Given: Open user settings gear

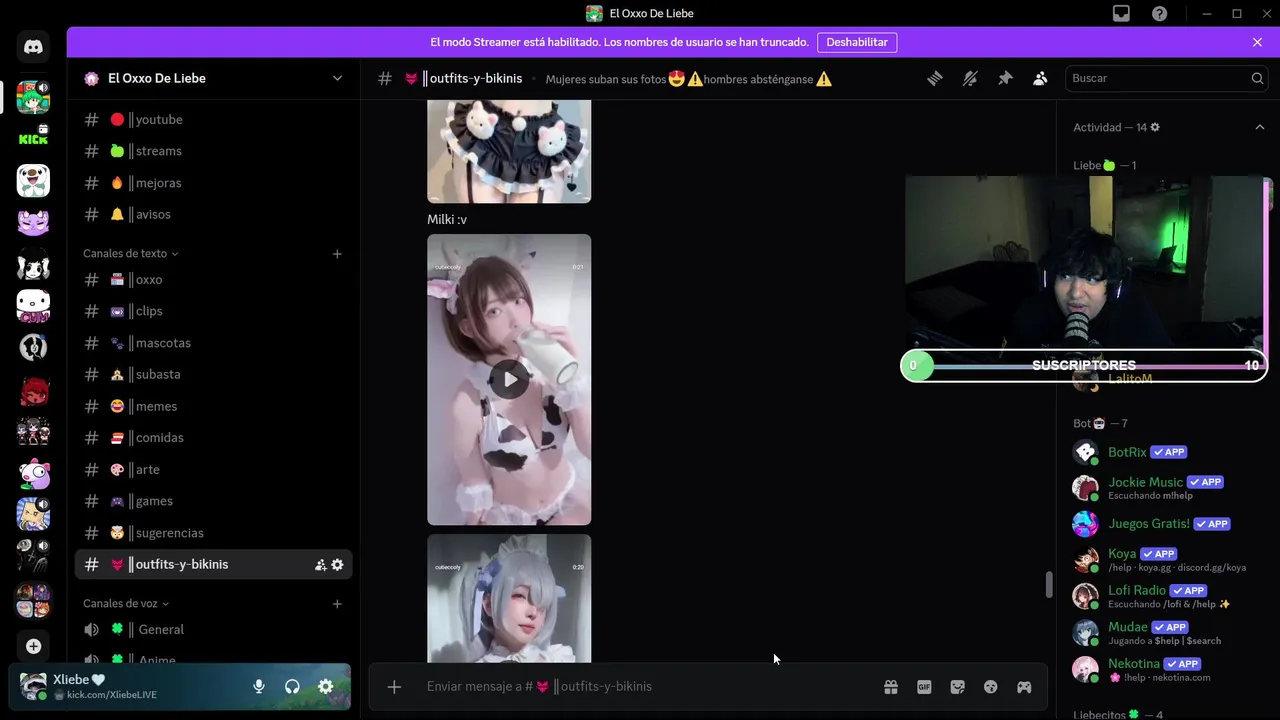Looking at the screenshot, I should pyautogui.click(x=325, y=686).
